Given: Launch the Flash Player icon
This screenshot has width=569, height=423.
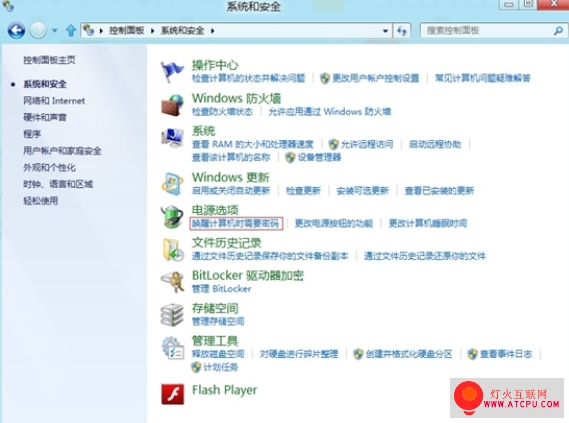Looking at the screenshot, I should point(173,394).
